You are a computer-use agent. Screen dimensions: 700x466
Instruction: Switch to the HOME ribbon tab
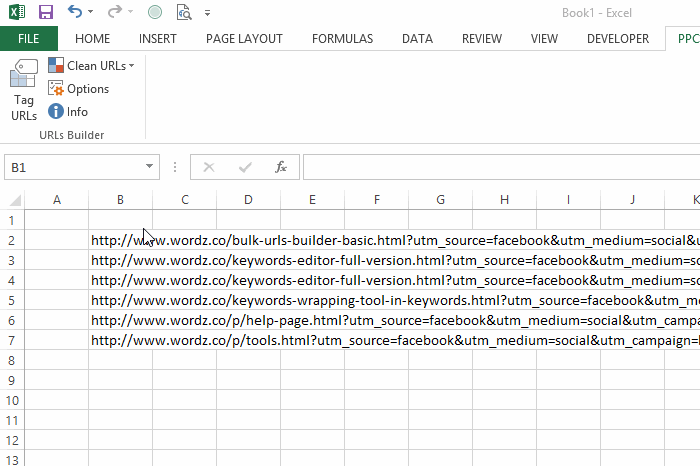(x=92, y=39)
